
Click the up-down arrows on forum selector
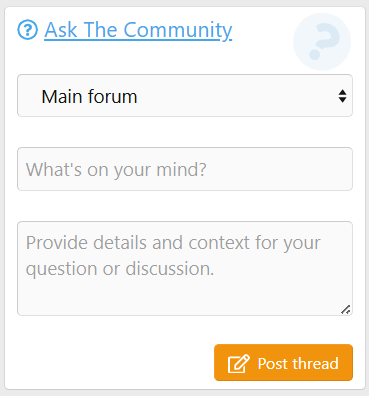[x=342, y=96]
